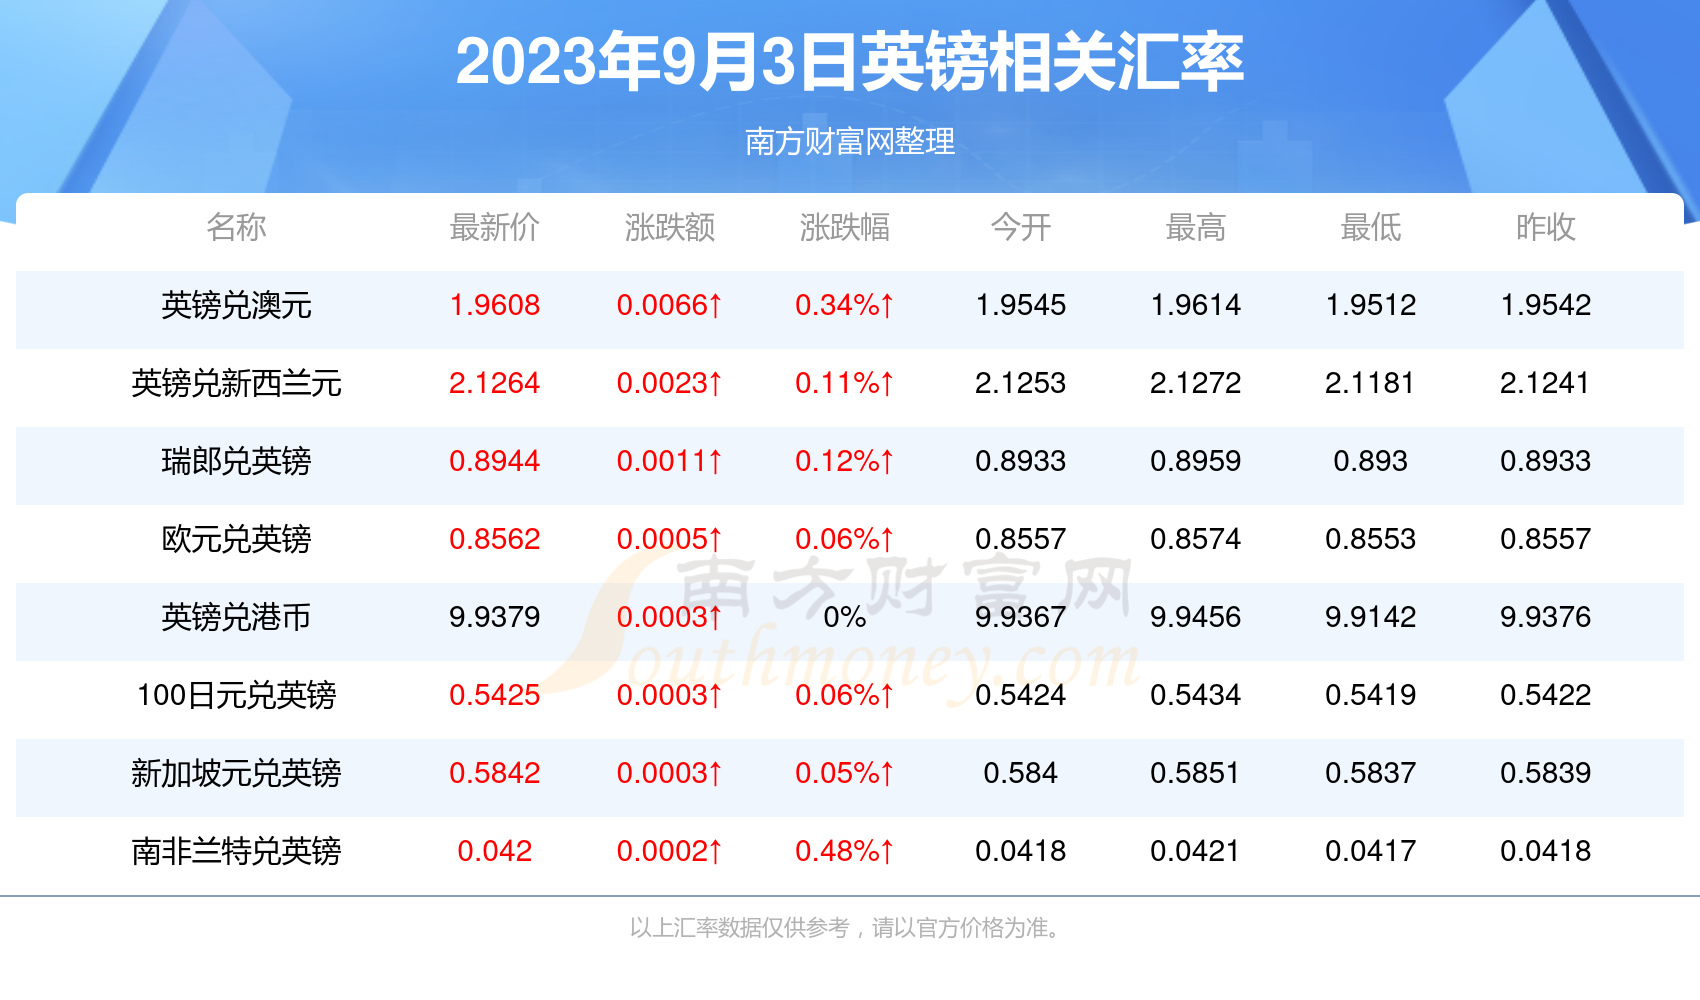Image resolution: width=1700 pixels, height=1000 pixels.
Task: Click latest price 0.8562
Action: click(494, 539)
